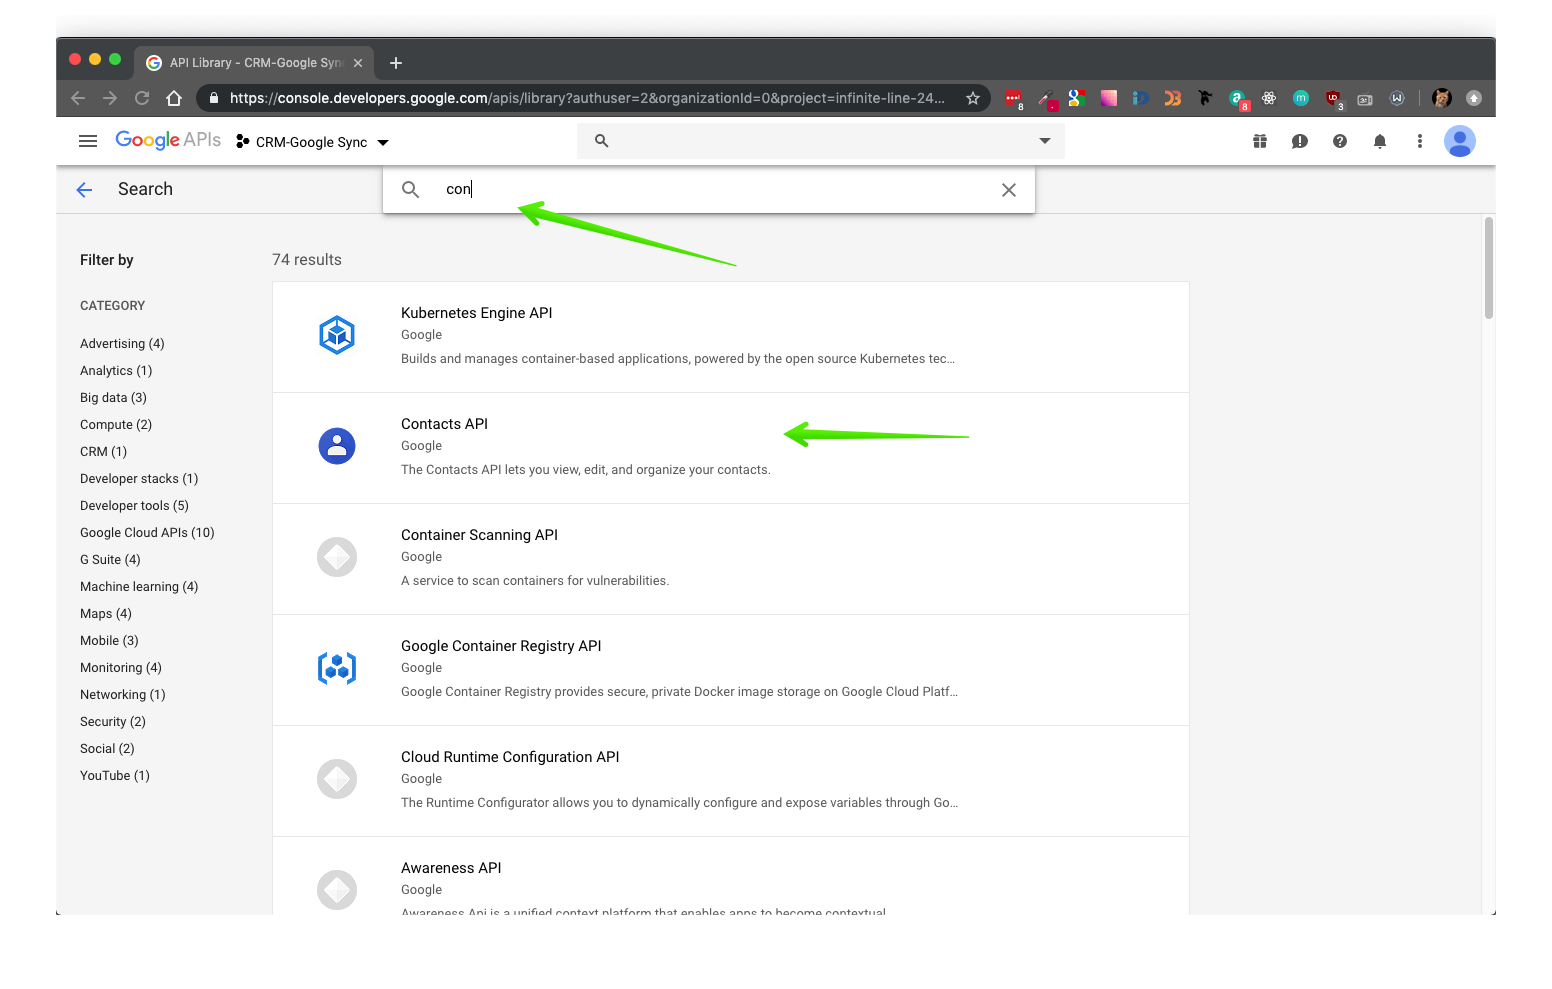Open a new browser tab
The image size is (1552, 989).
click(x=396, y=63)
